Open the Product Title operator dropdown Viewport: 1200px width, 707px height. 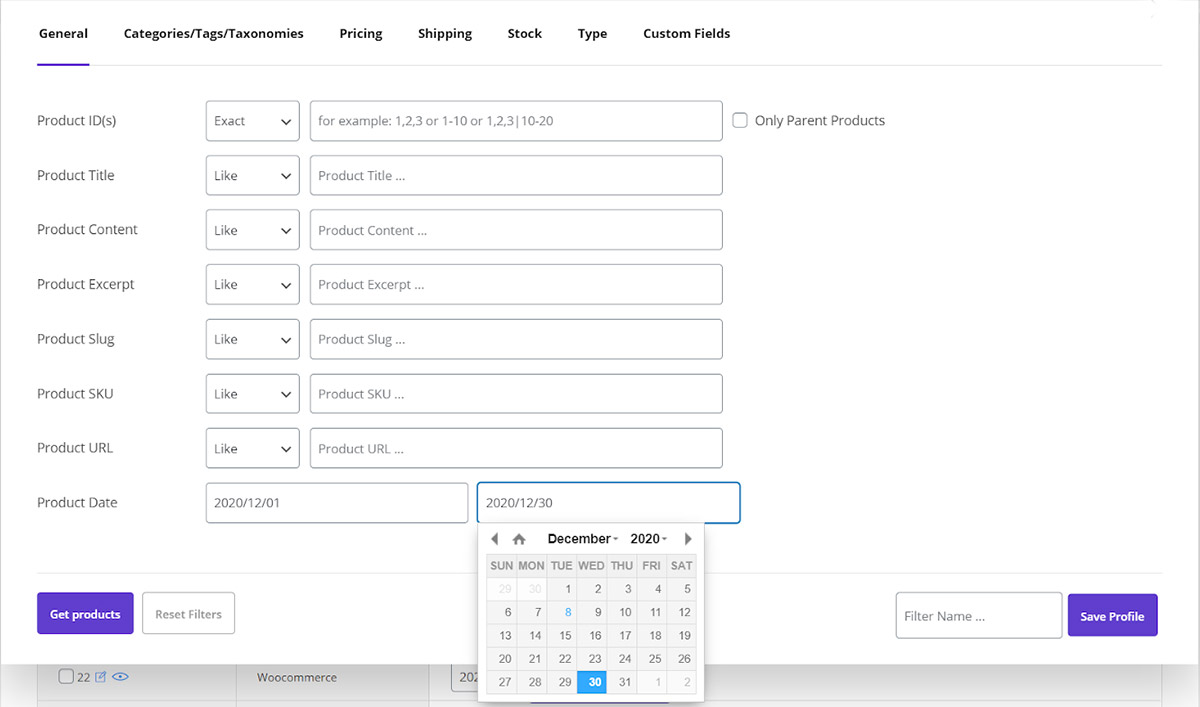click(x=252, y=176)
